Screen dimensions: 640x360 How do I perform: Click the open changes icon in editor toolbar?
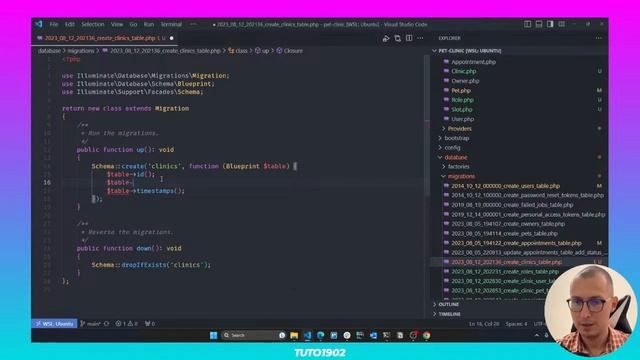point(398,38)
